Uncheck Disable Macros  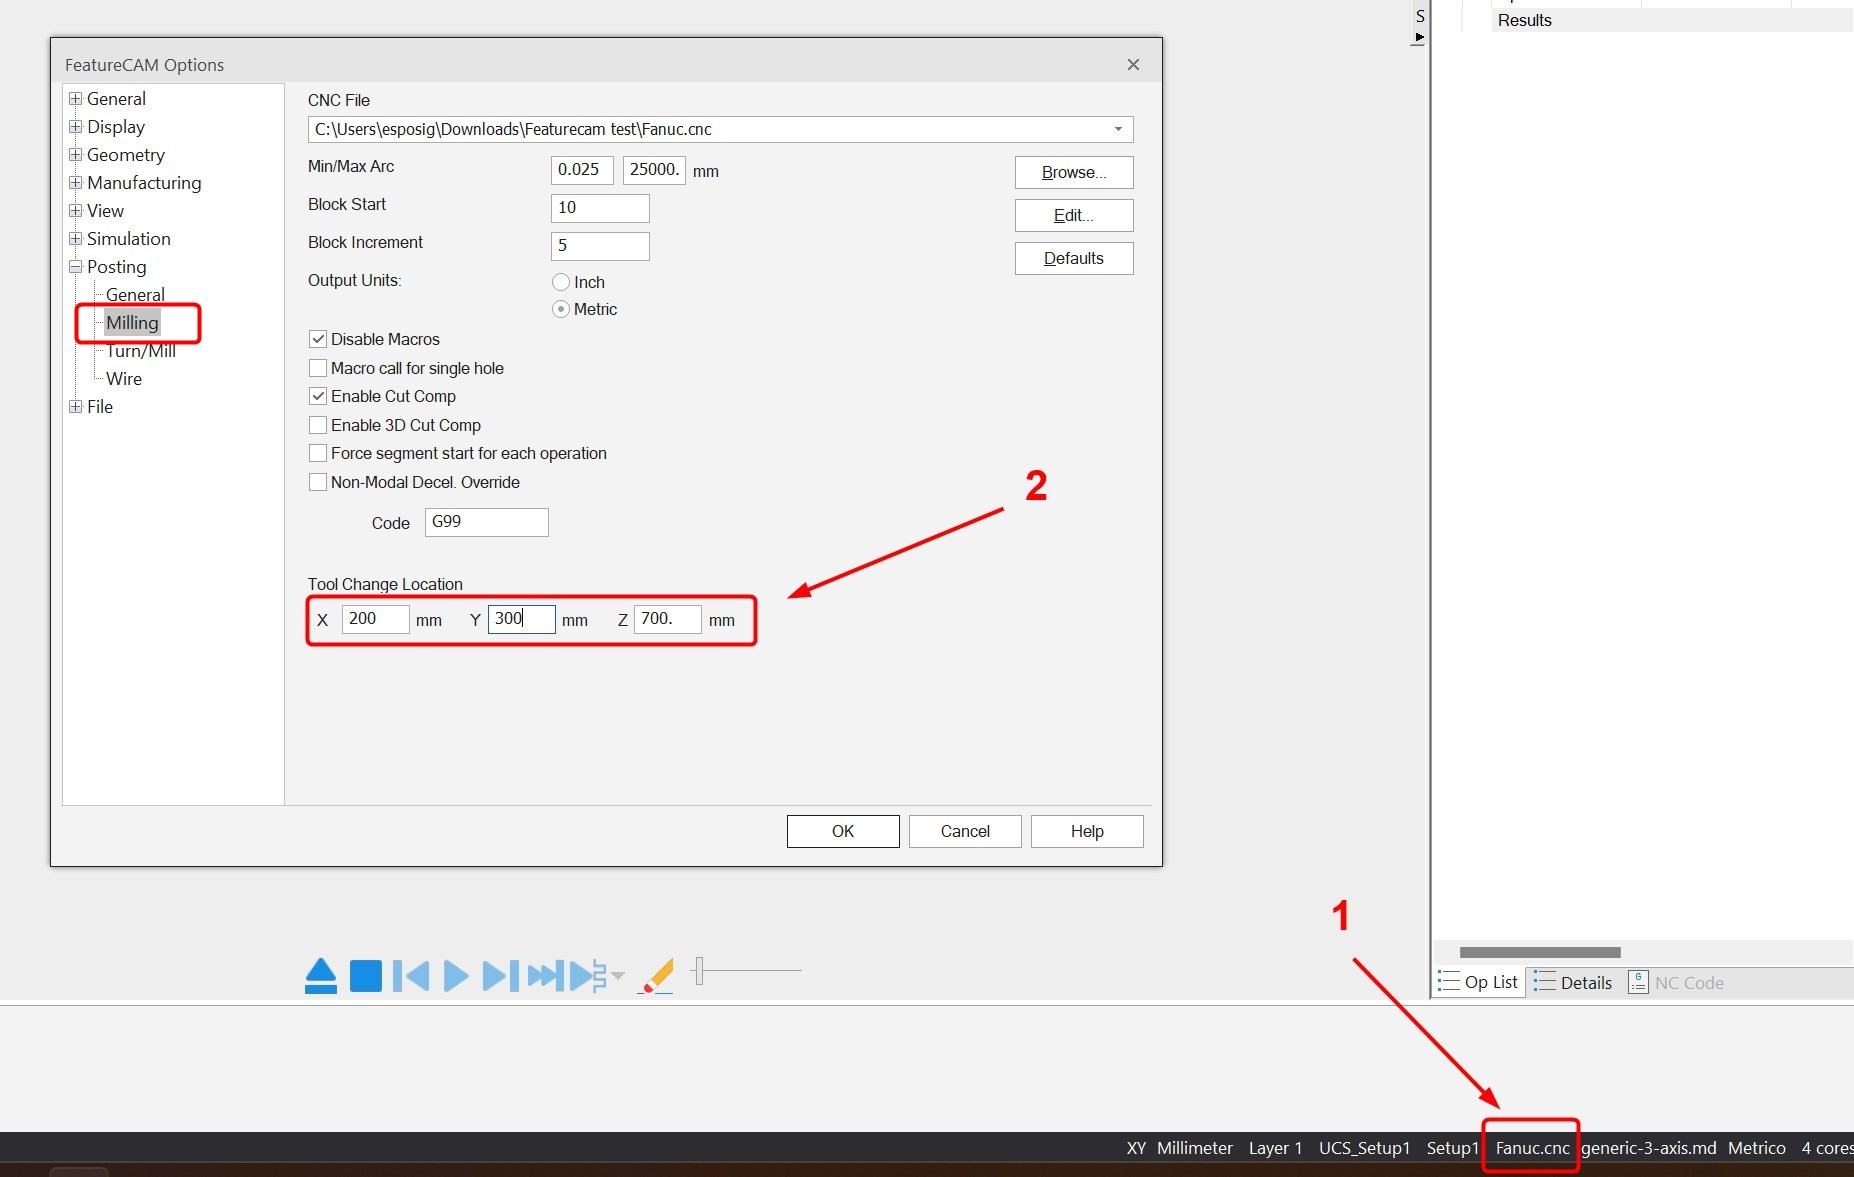point(318,339)
